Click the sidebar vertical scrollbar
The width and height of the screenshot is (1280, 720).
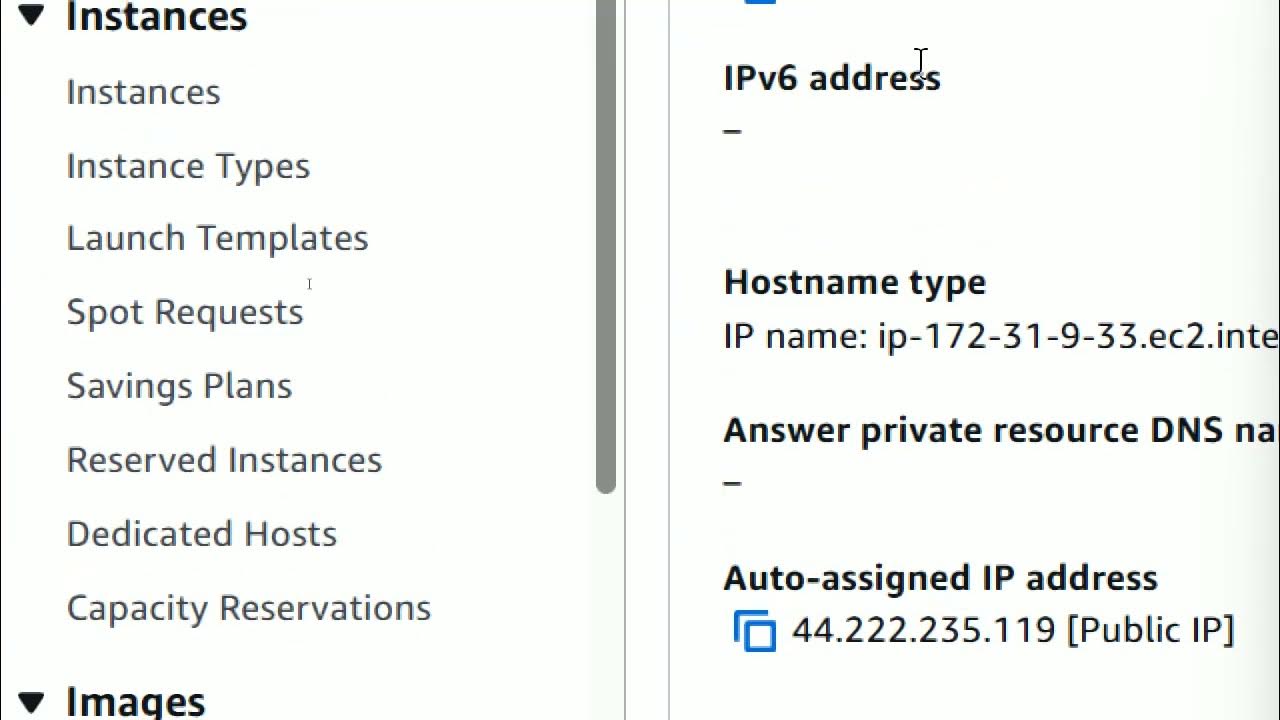606,250
